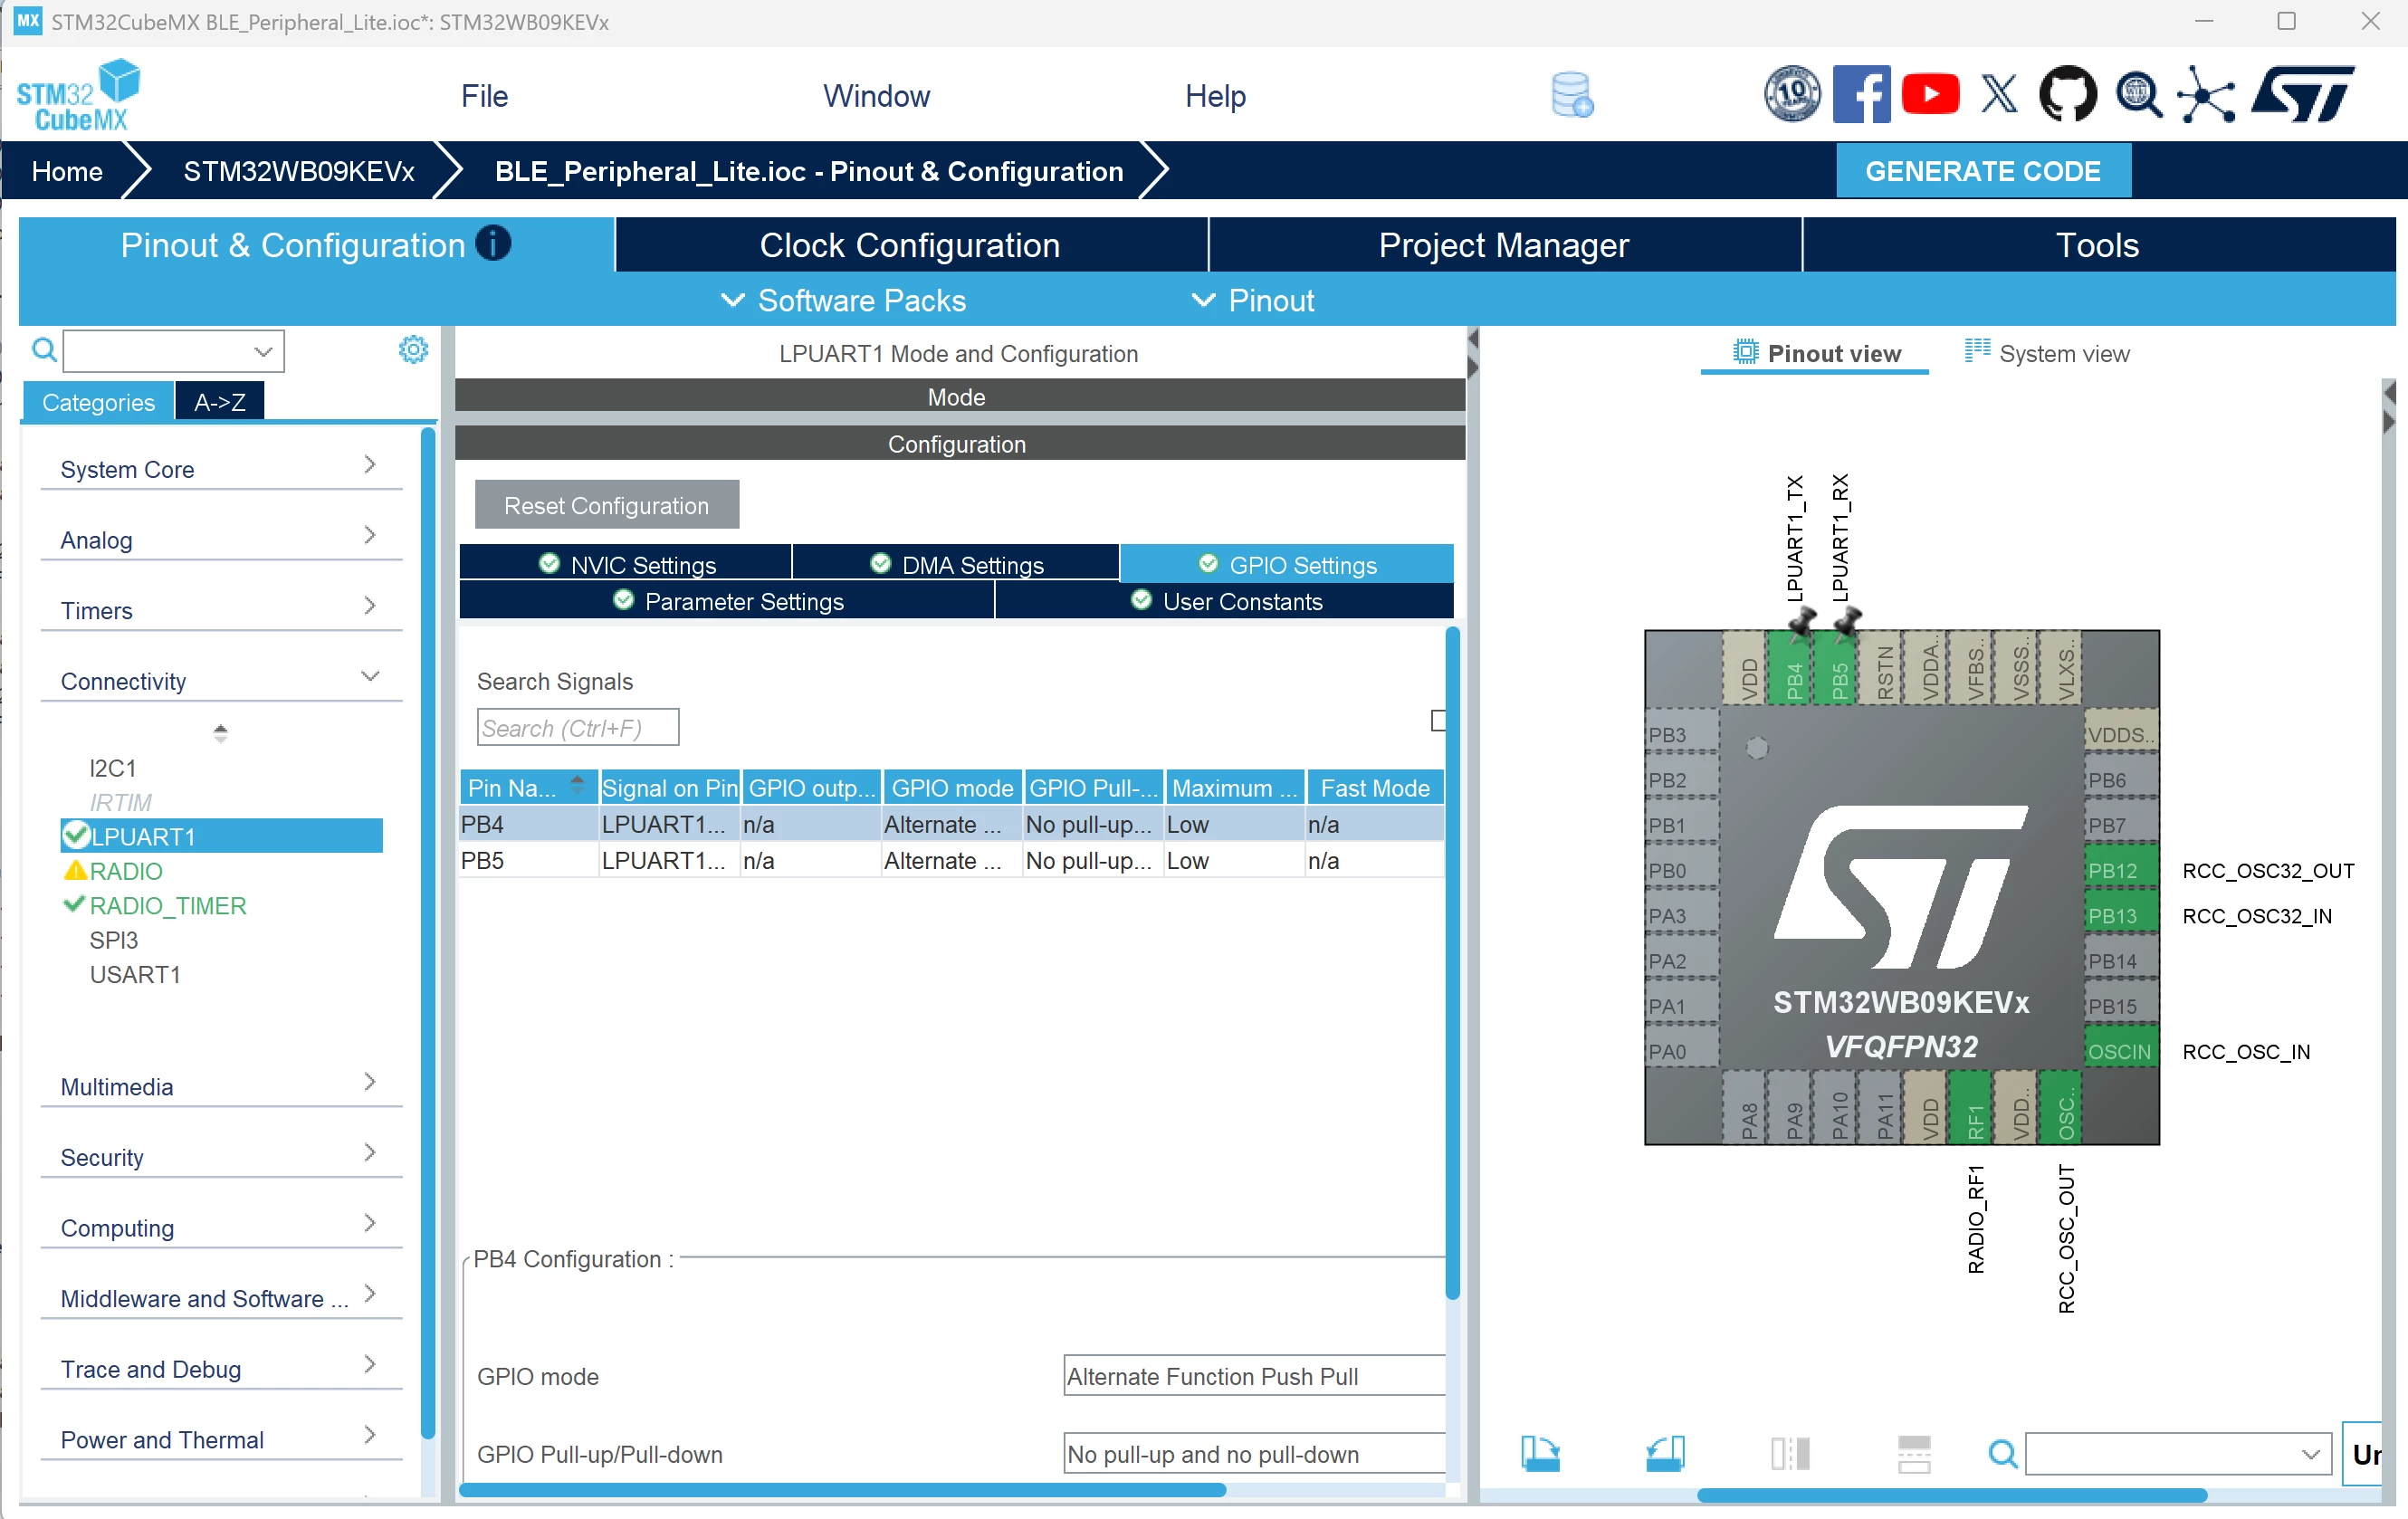
Task: Click the ST logo in the header
Action: tap(2302, 95)
